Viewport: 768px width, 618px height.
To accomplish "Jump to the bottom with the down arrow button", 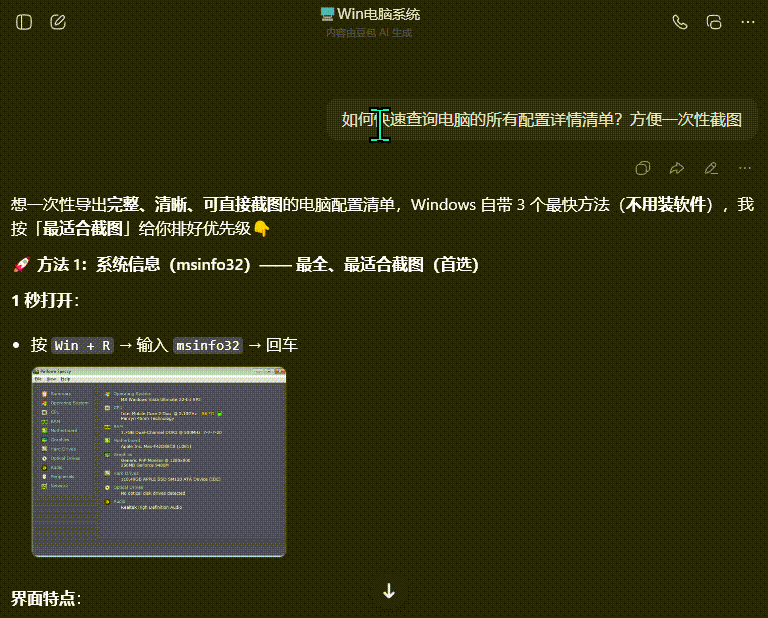I will [389, 591].
